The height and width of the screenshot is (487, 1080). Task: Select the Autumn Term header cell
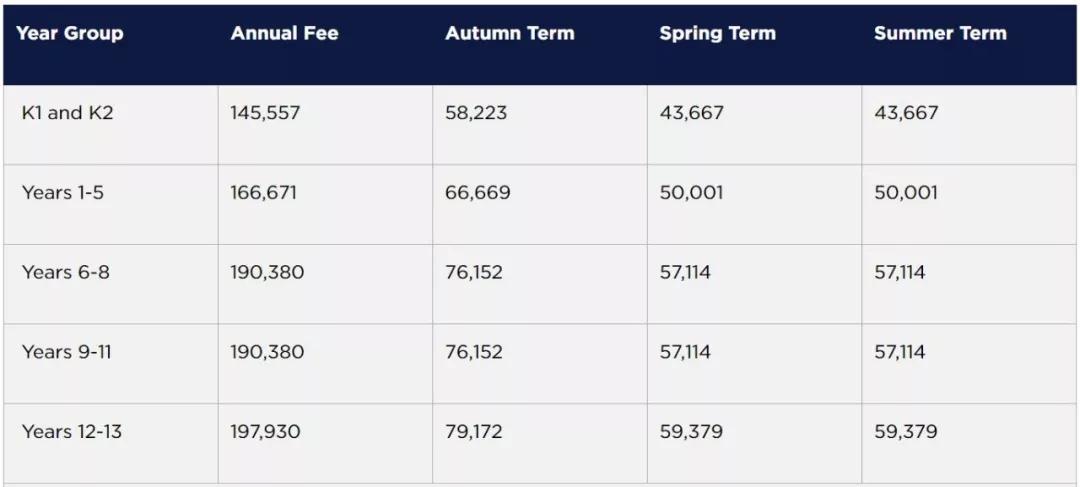coord(510,33)
